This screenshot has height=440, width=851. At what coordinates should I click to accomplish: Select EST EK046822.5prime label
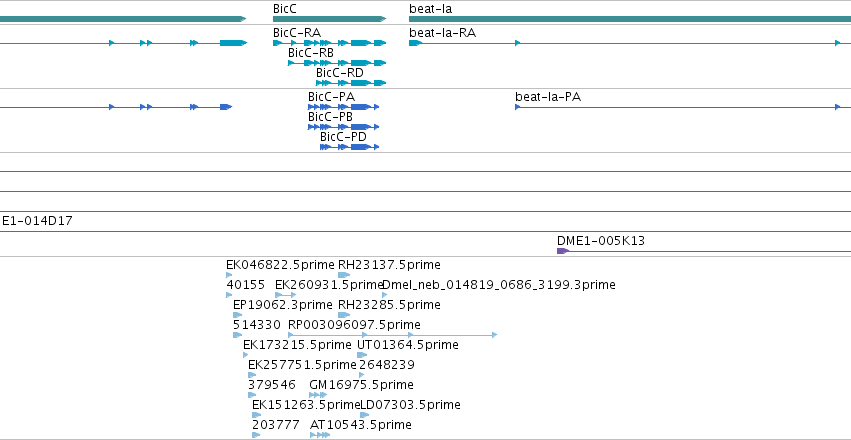click(280, 265)
